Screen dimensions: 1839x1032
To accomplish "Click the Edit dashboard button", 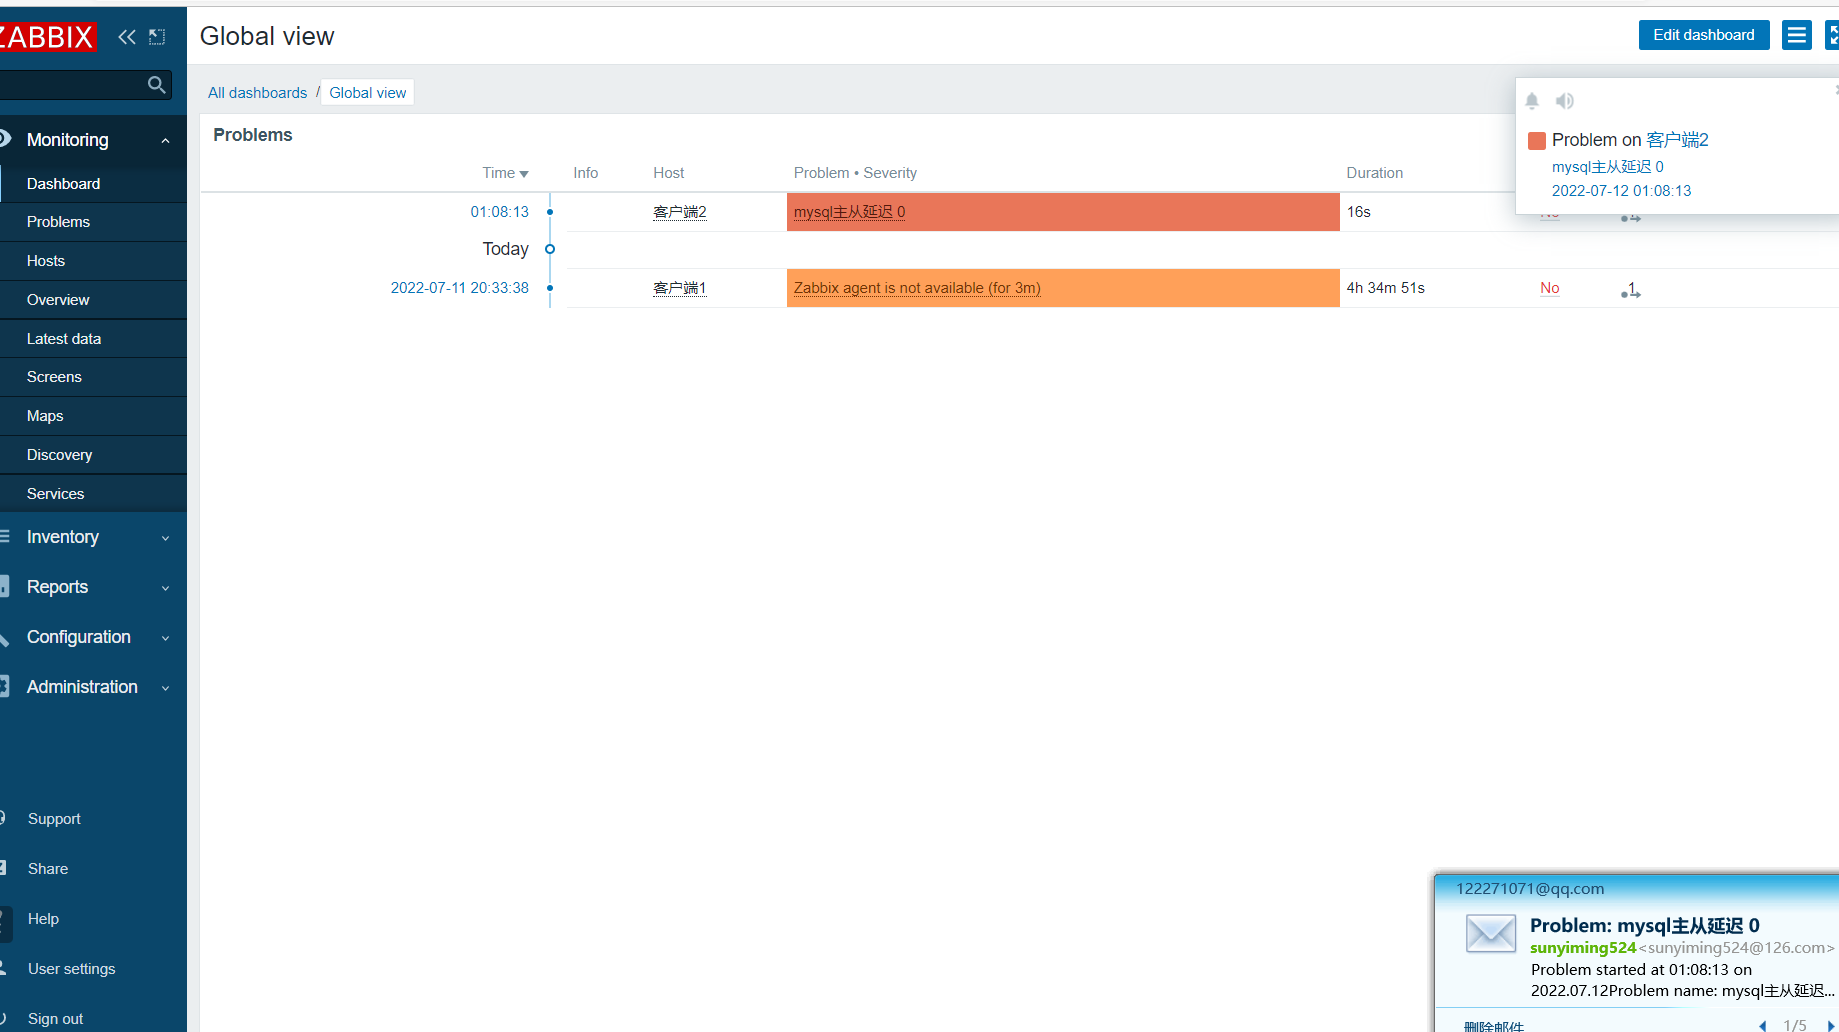I will [1704, 35].
